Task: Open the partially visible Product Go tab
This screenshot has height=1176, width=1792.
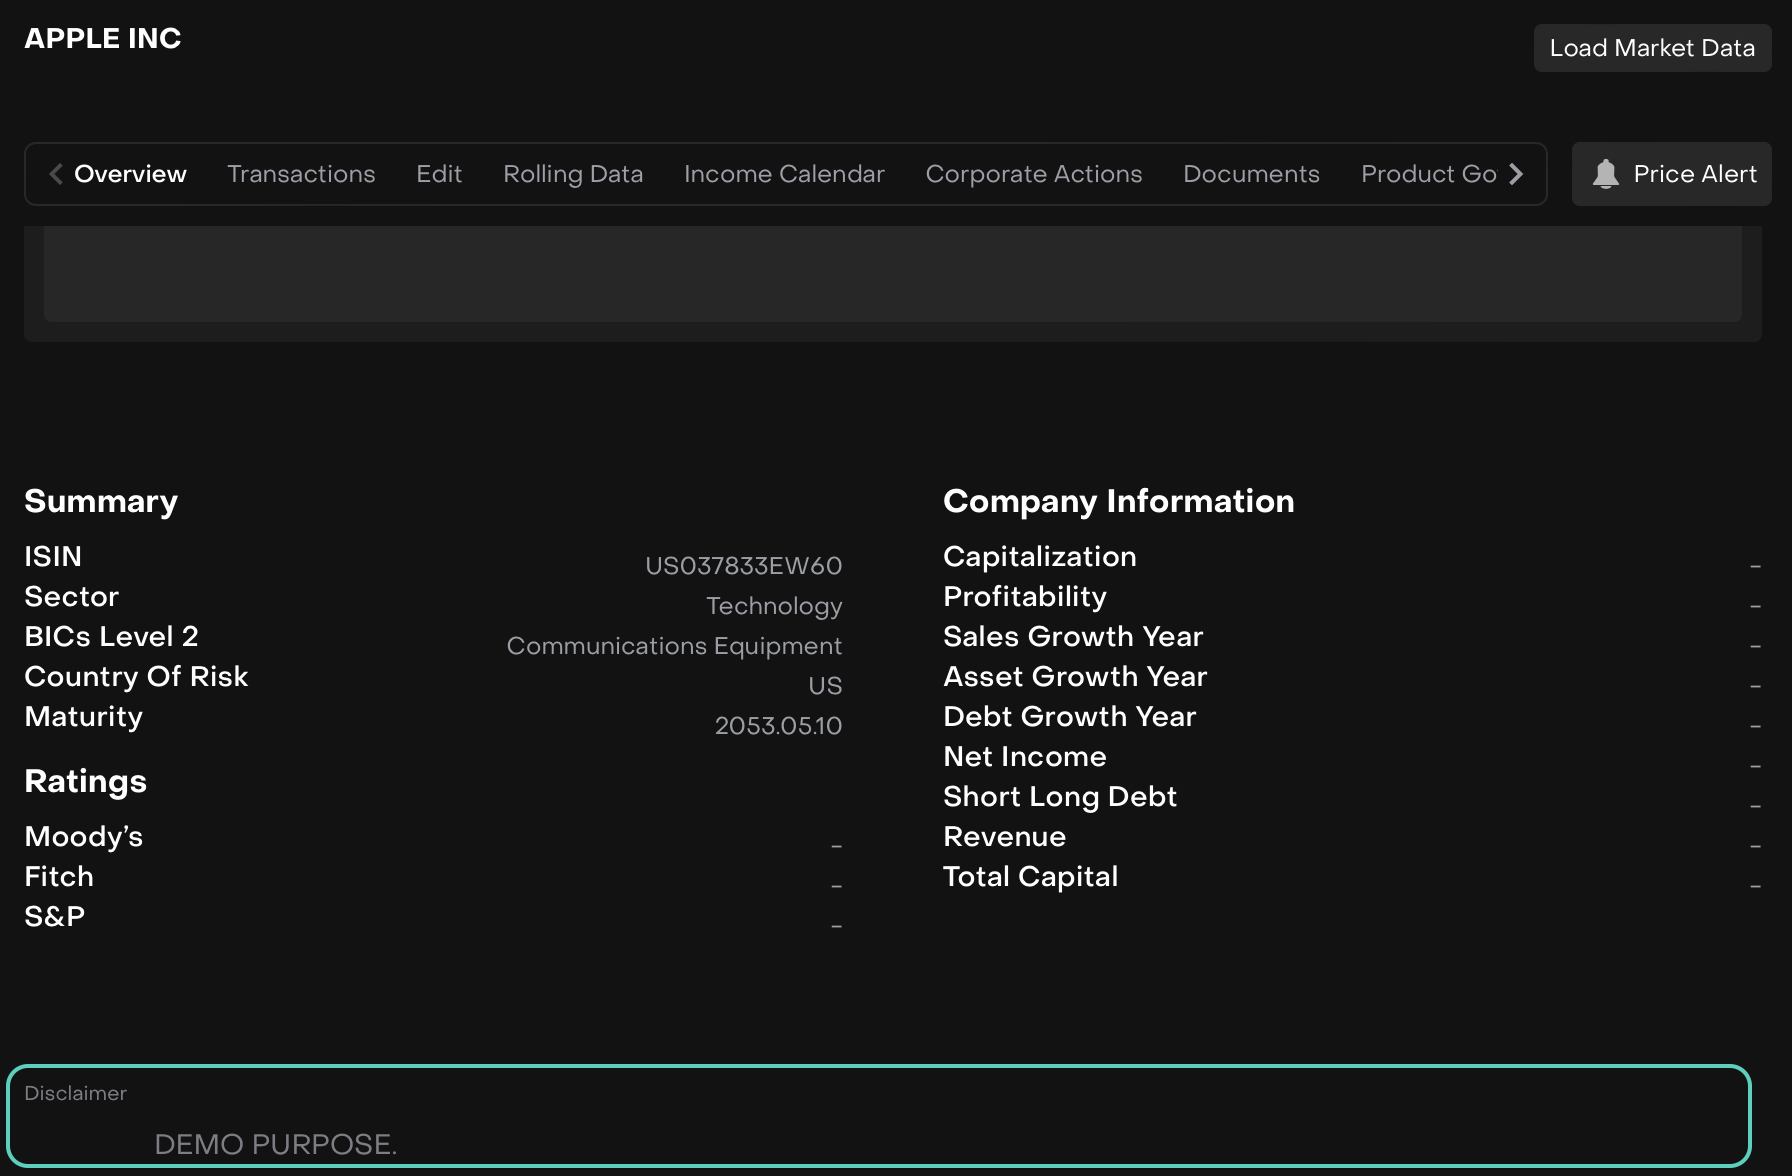Action: tap(1428, 174)
